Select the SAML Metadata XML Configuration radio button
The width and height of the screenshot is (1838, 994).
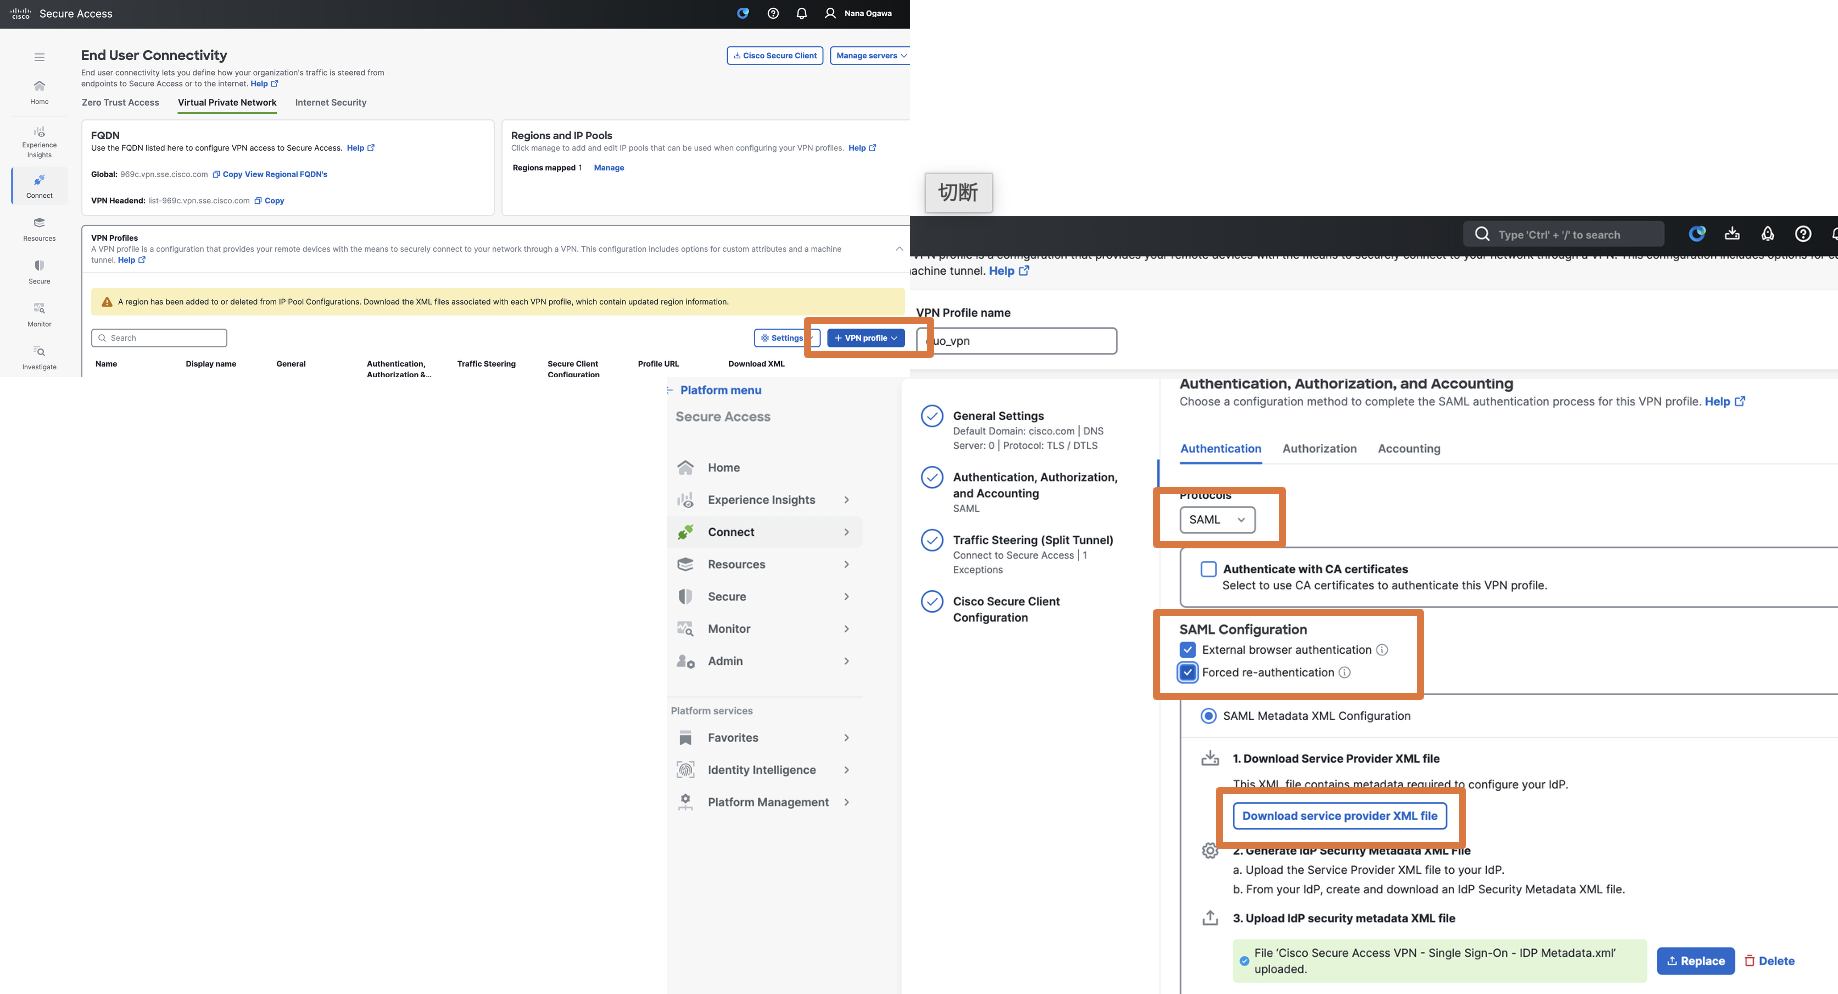[1209, 716]
